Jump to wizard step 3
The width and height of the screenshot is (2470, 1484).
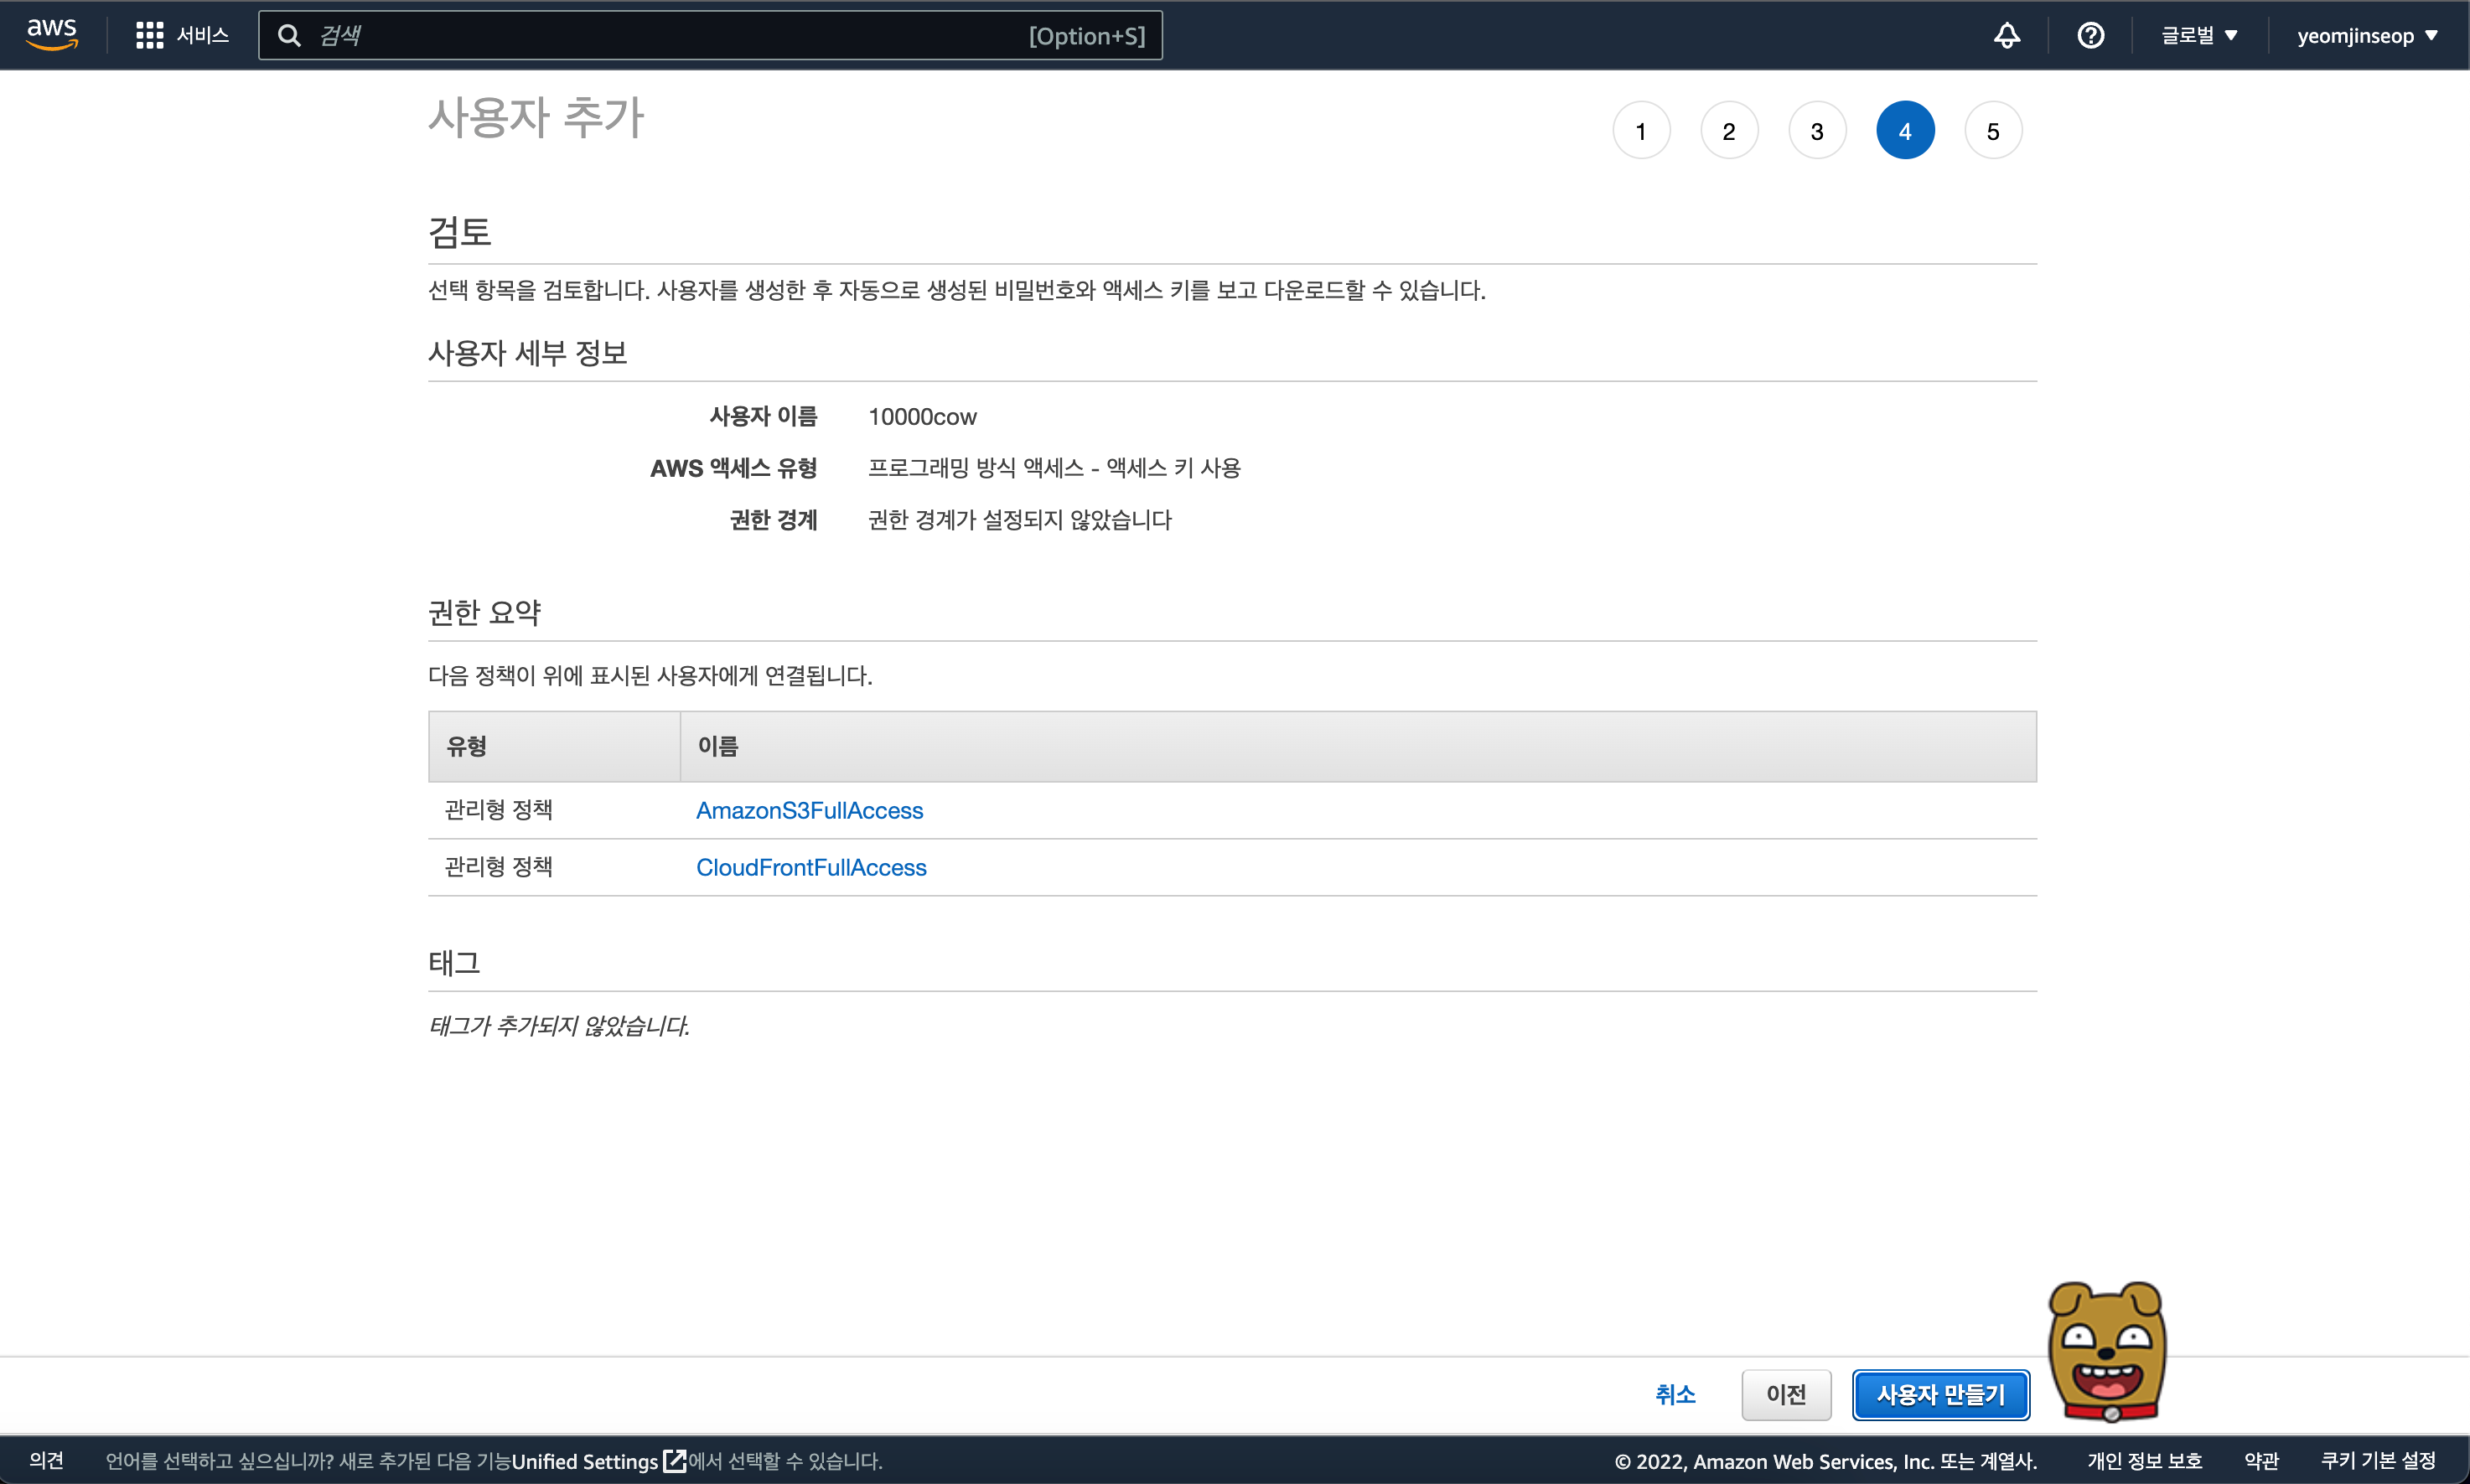[x=1817, y=131]
